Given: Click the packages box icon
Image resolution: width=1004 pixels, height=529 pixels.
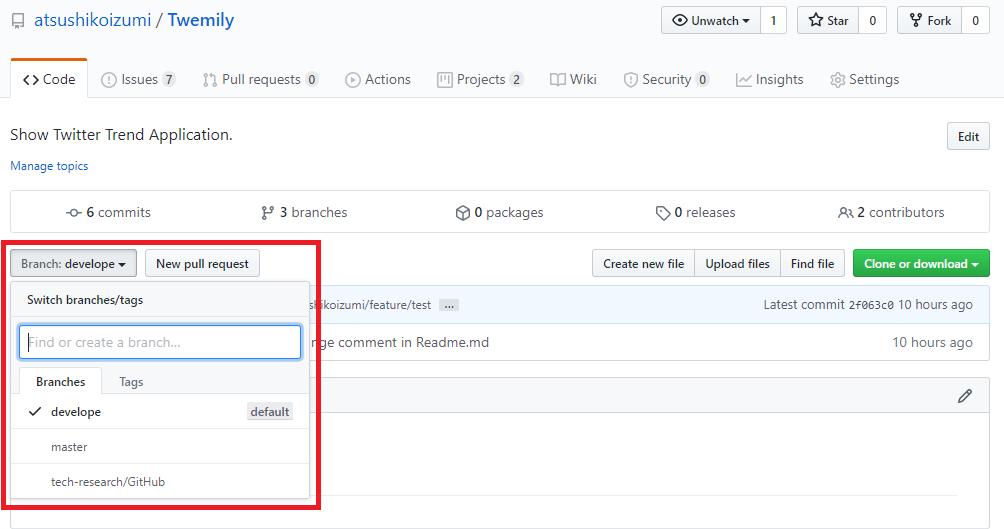Looking at the screenshot, I should coord(462,213).
